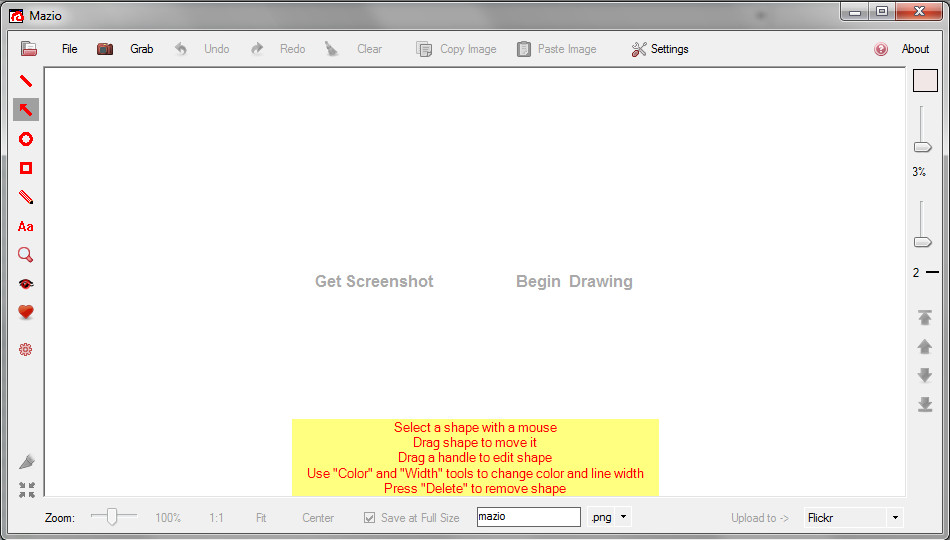Screen dimensions: 950x540
Task: Click the line width preview showing 2
Action: tap(925, 273)
